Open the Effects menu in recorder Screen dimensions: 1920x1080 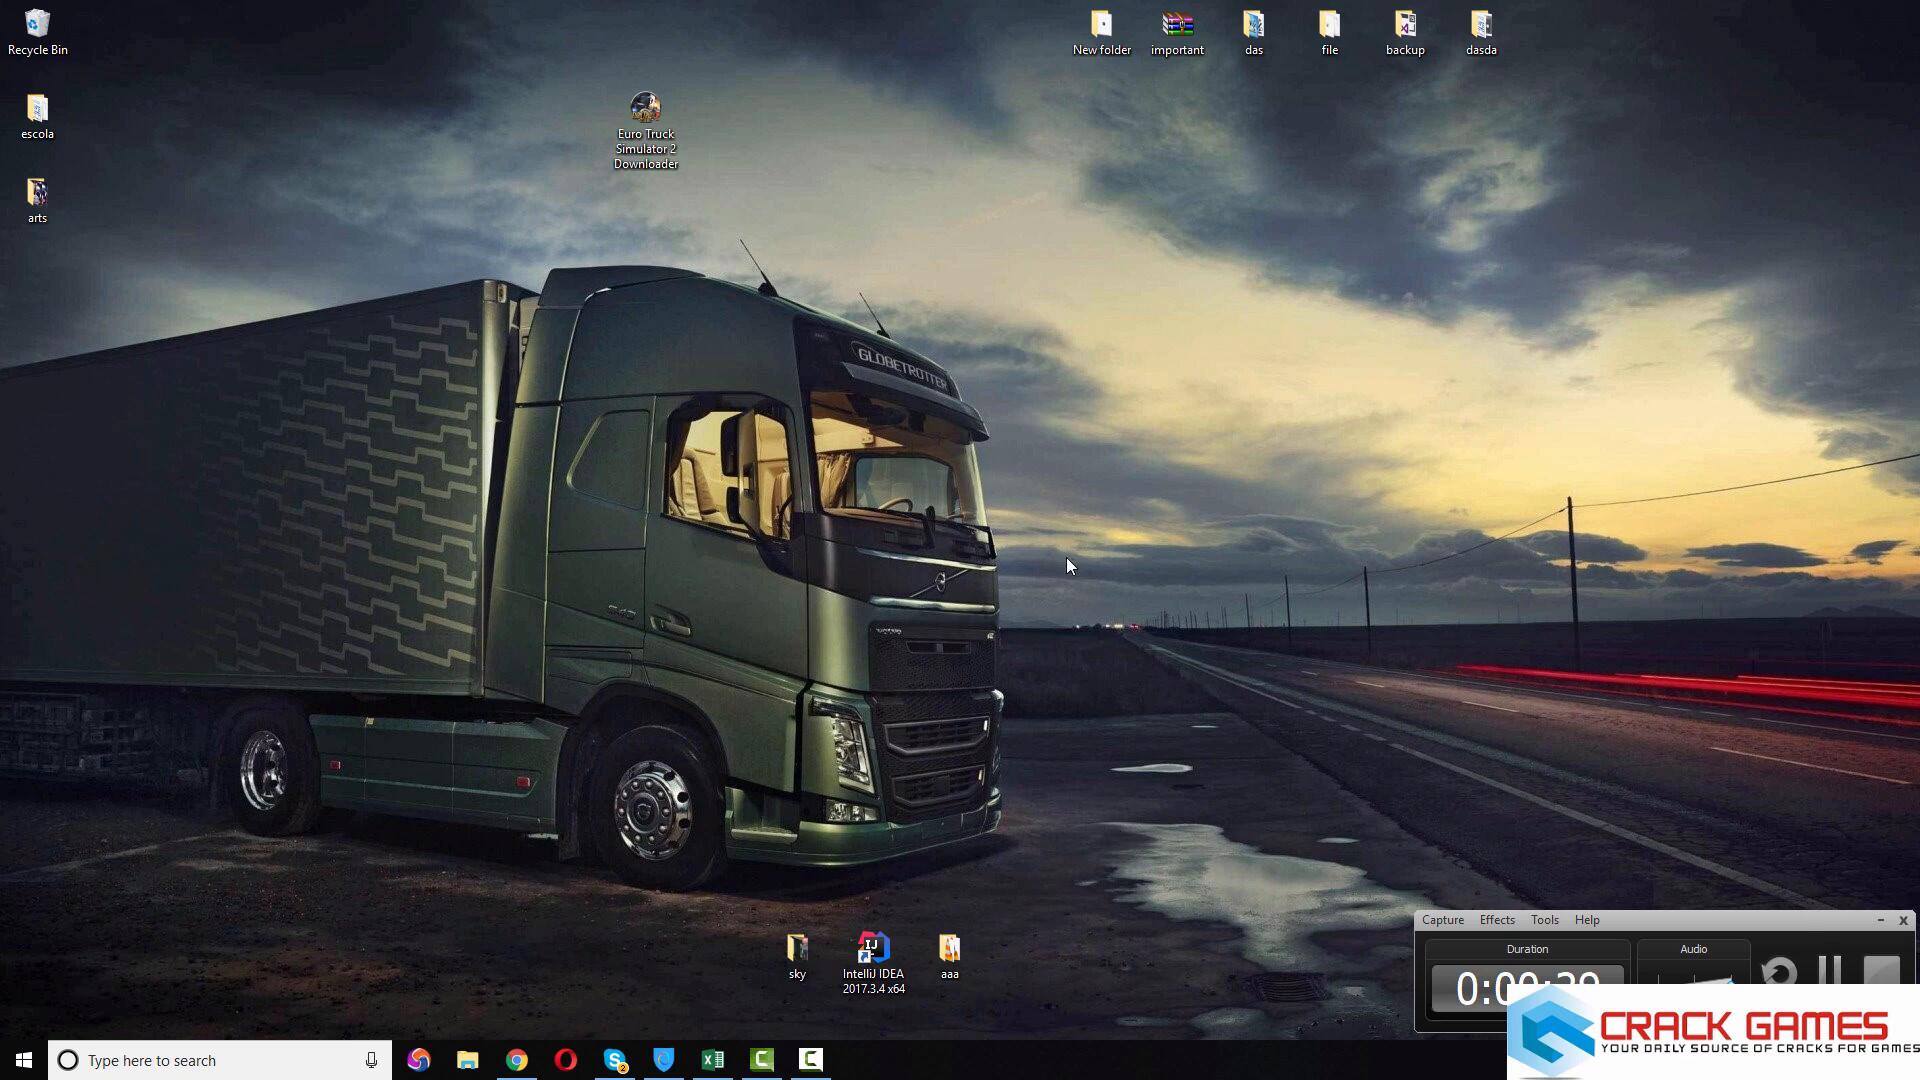pyautogui.click(x=1497, y=920)
